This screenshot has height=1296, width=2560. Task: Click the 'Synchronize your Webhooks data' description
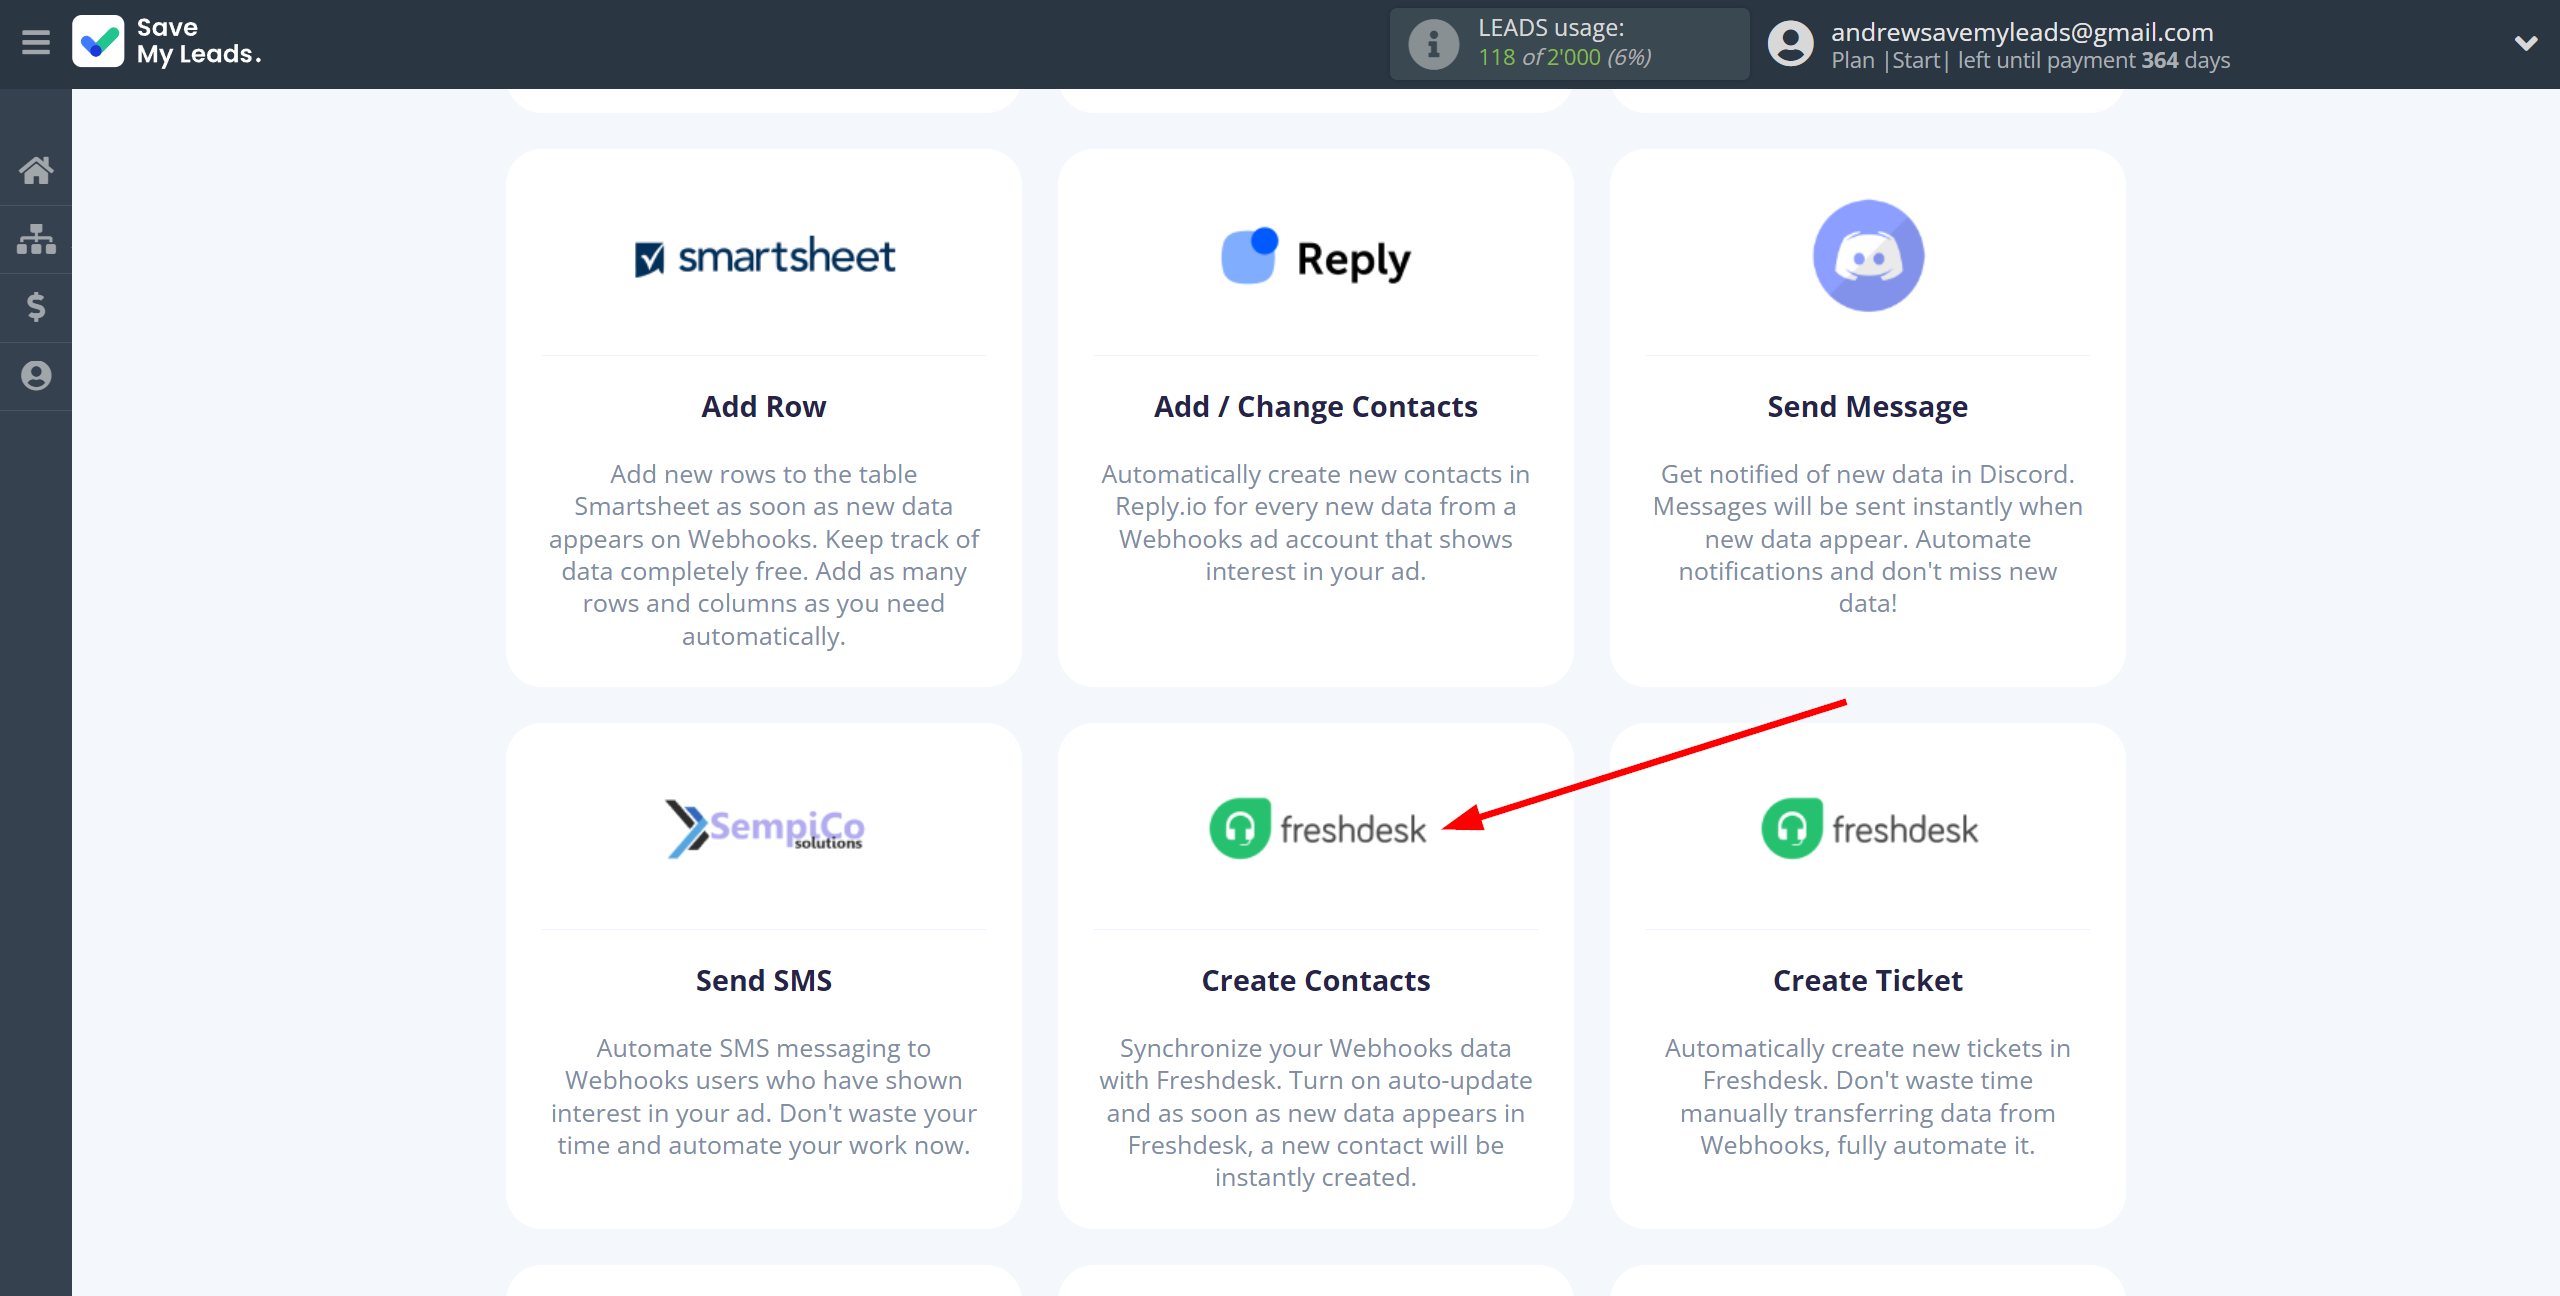pyautogui.click(x=1316, y=1113)
